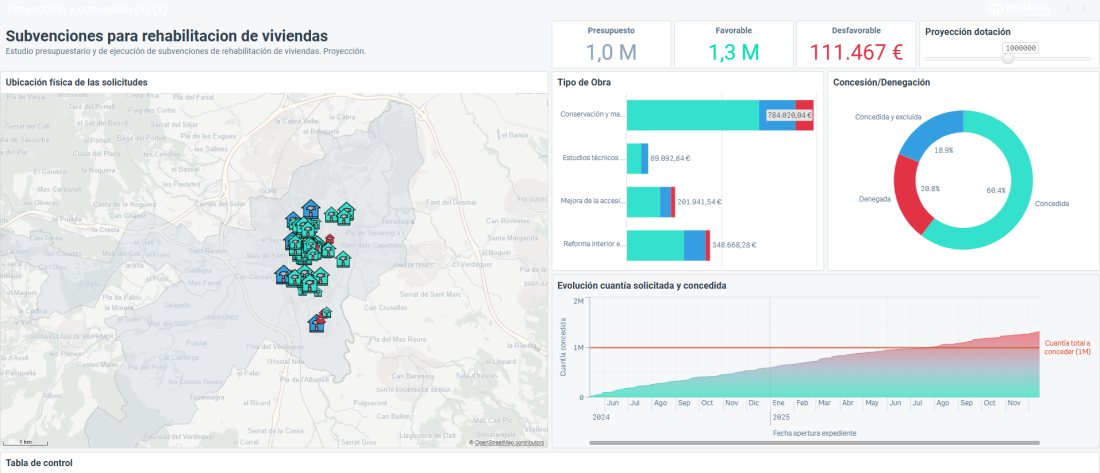
Task: Click the Reforma interior blue bar segment
Action: click(695, 246)
